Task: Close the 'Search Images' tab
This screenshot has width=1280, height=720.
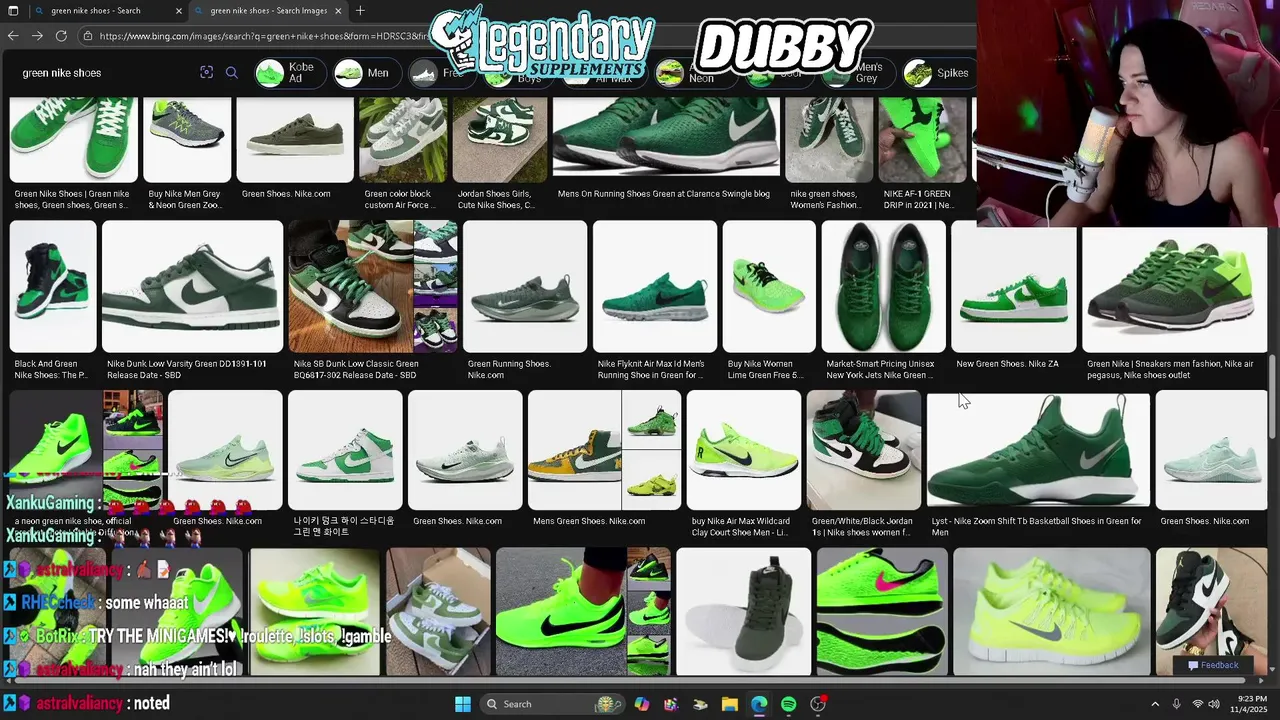Action: pos(338,11)
